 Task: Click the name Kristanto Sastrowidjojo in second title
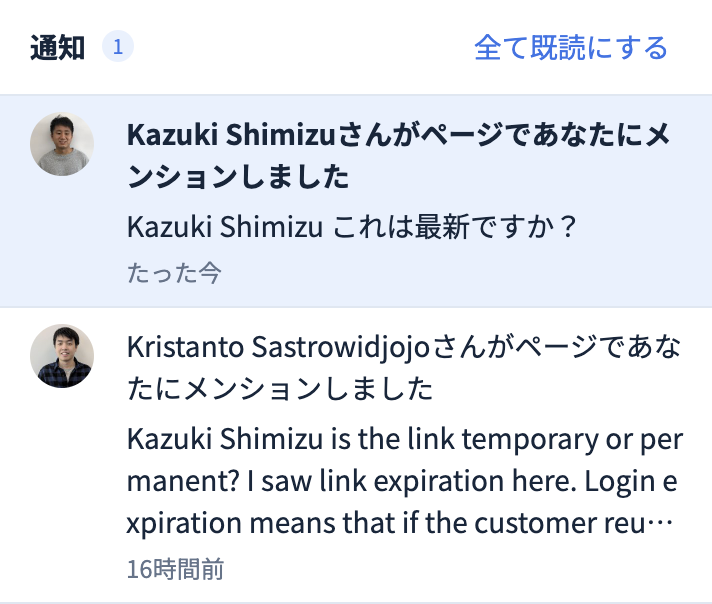tap(278, 347)
